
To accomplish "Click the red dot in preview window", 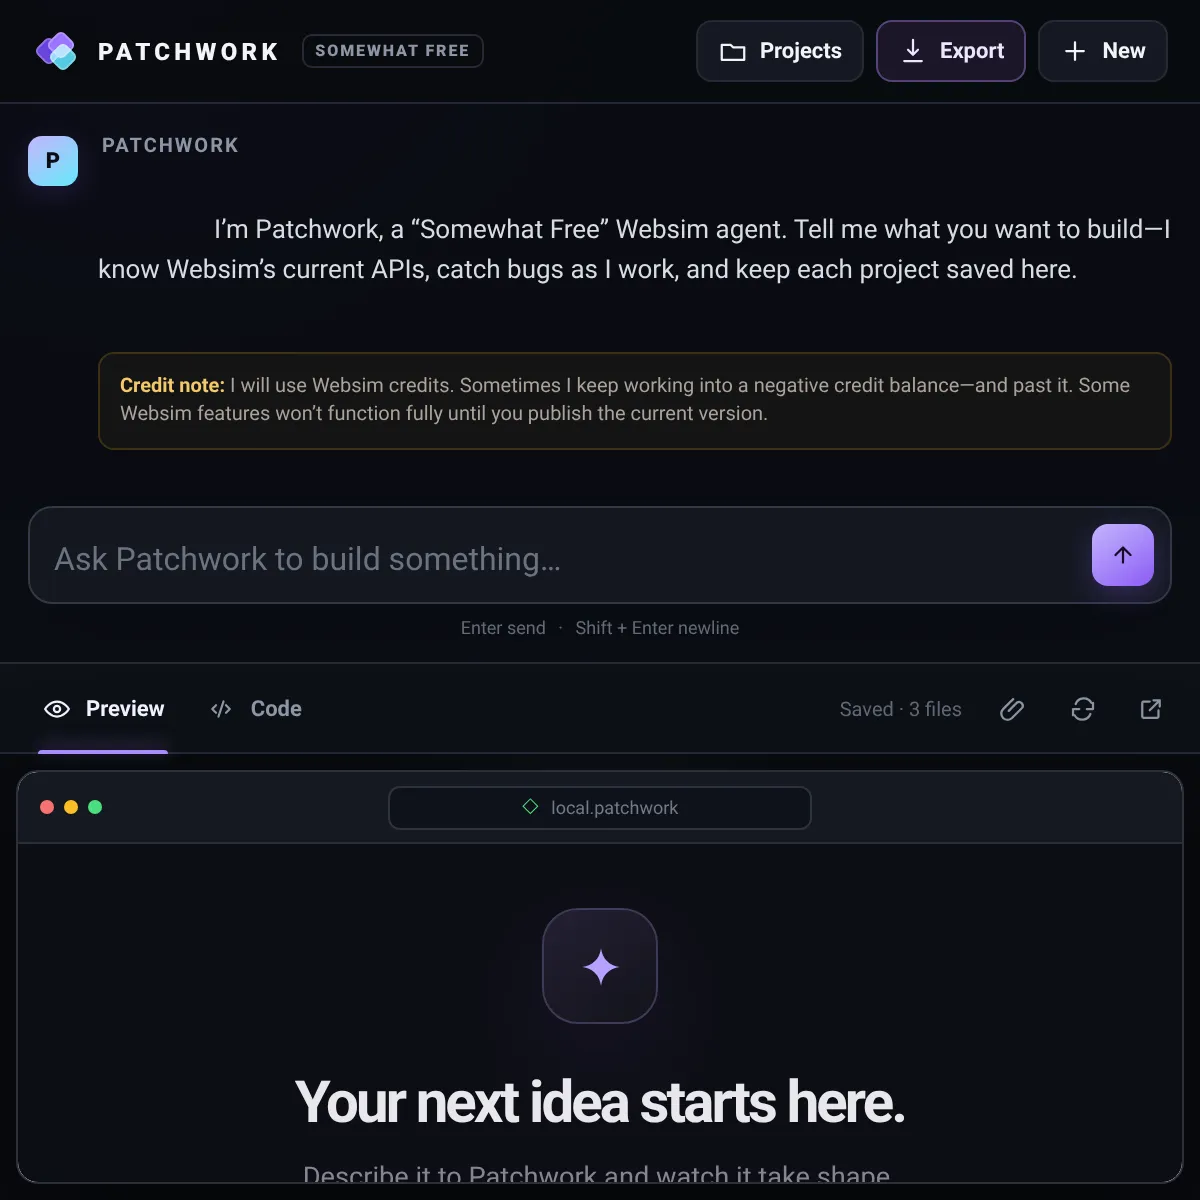I will tap(47, 807).
